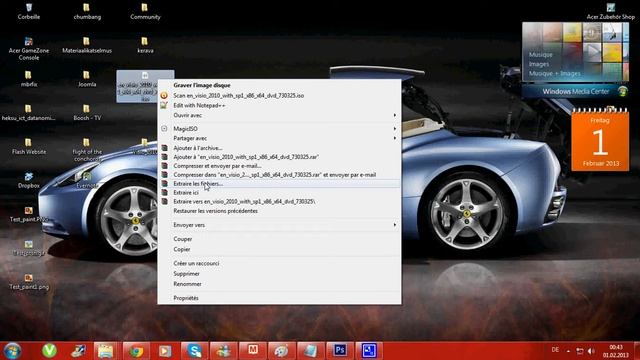Screen dimensions: 640x360
Task: Open Acer Zubehör Shop shortcut
Action: click(x=611, y=11)
